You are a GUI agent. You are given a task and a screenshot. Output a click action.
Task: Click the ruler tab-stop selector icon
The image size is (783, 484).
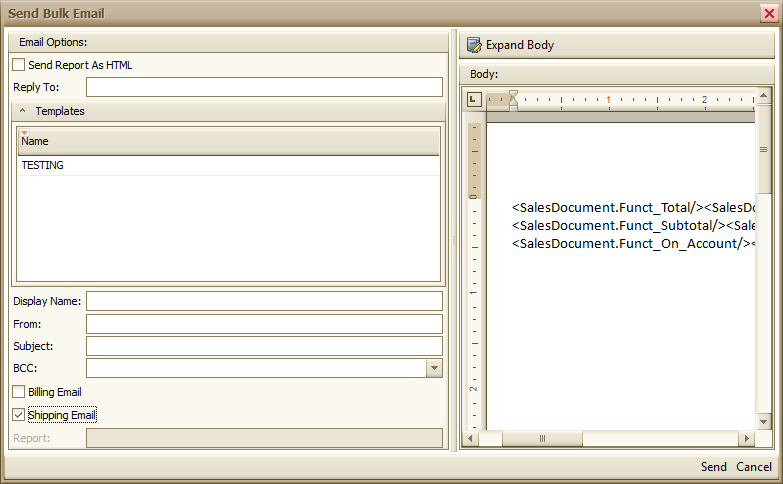474,99
